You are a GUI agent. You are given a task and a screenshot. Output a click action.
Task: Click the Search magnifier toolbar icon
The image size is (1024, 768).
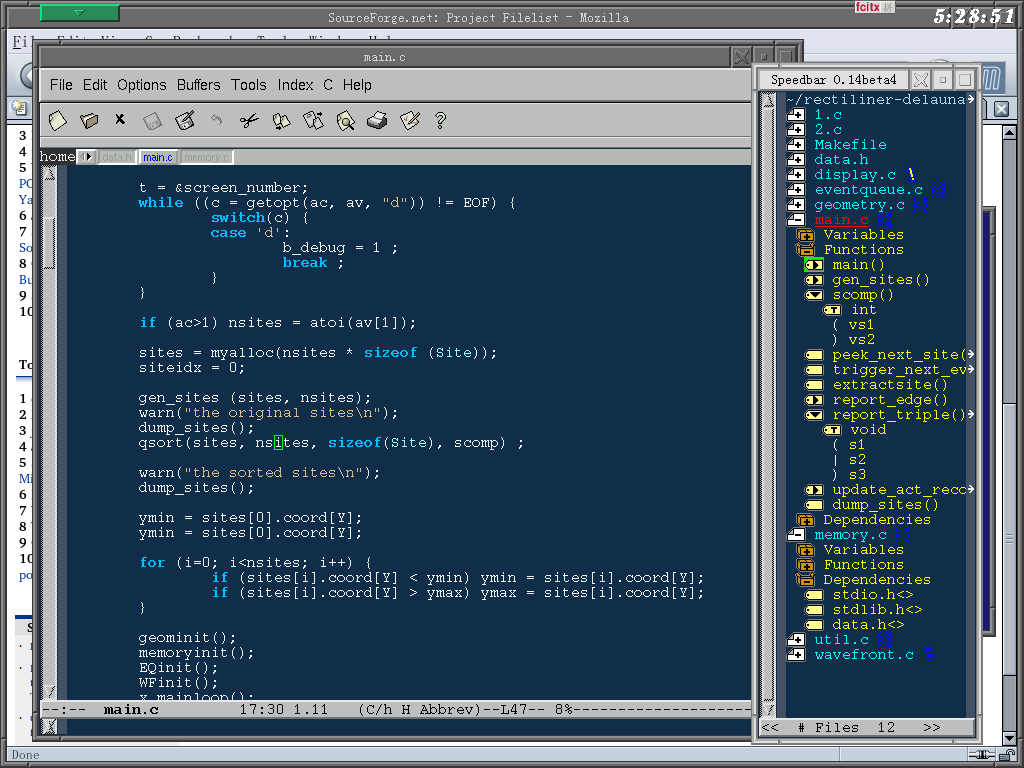345,120
